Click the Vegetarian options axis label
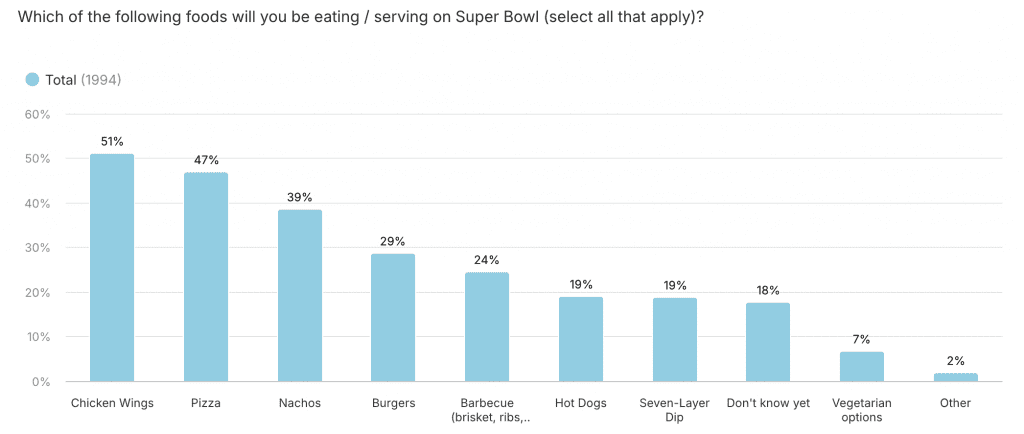1024x434 pixels. click(862, 410)
